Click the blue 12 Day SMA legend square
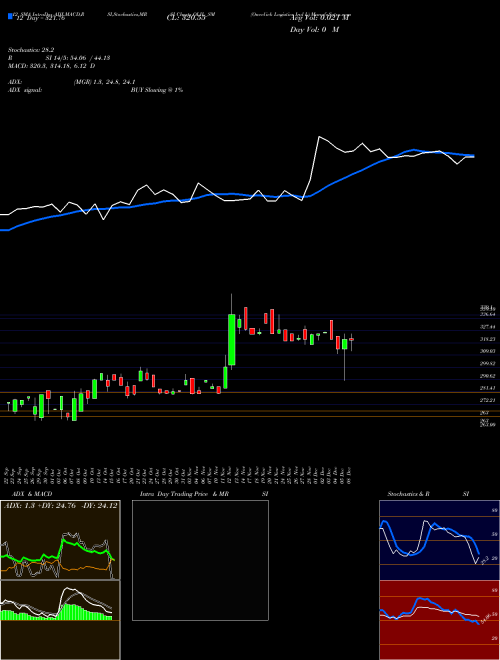This screenshot has width=500, height=660. tap(10, 16)
